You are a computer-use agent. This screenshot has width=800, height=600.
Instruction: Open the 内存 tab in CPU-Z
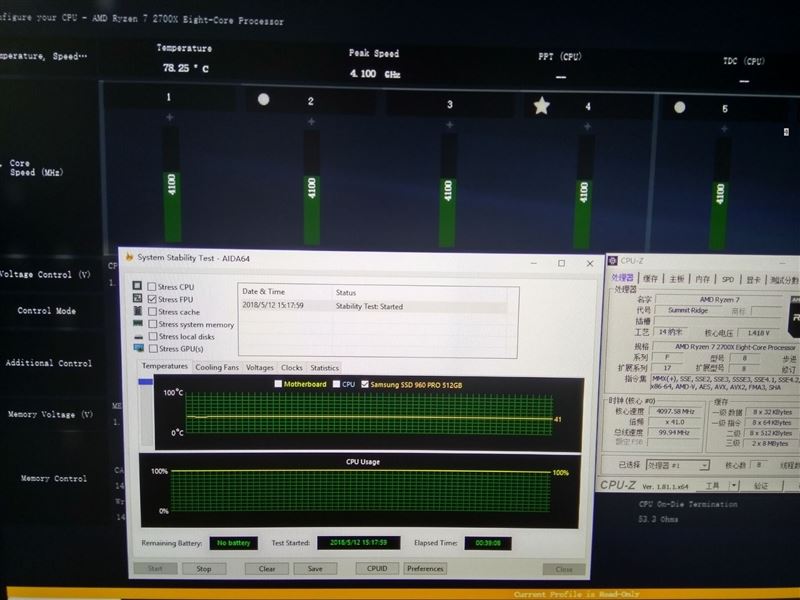(x=703, y=279)
